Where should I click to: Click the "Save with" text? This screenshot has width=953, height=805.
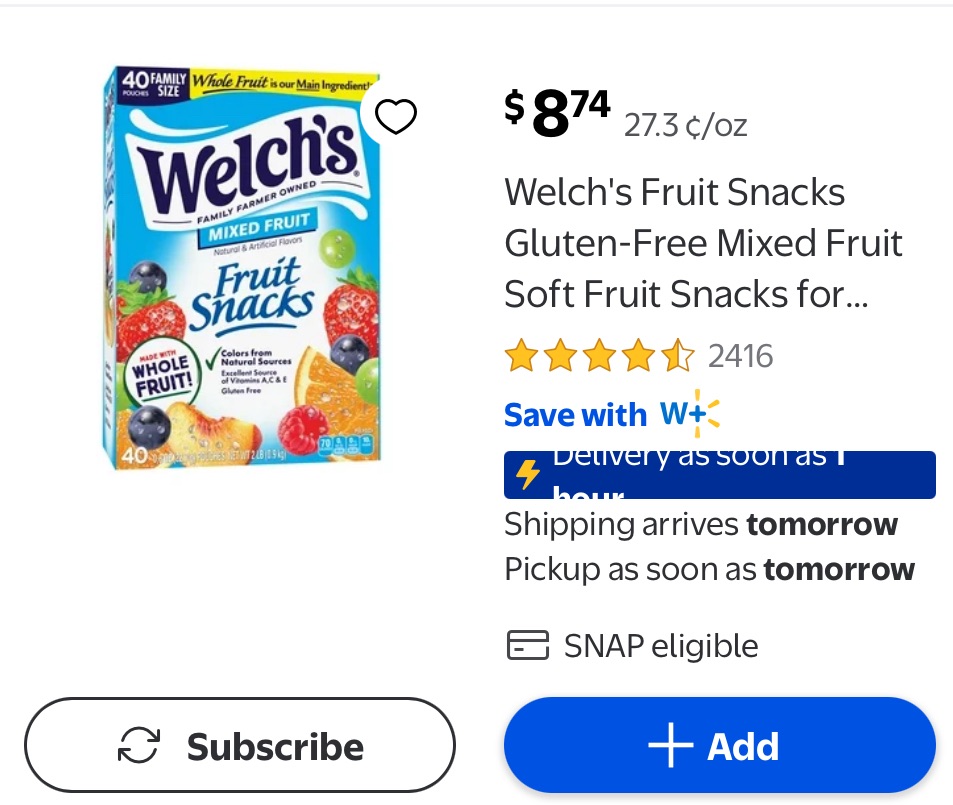click(x=575, y=415)
